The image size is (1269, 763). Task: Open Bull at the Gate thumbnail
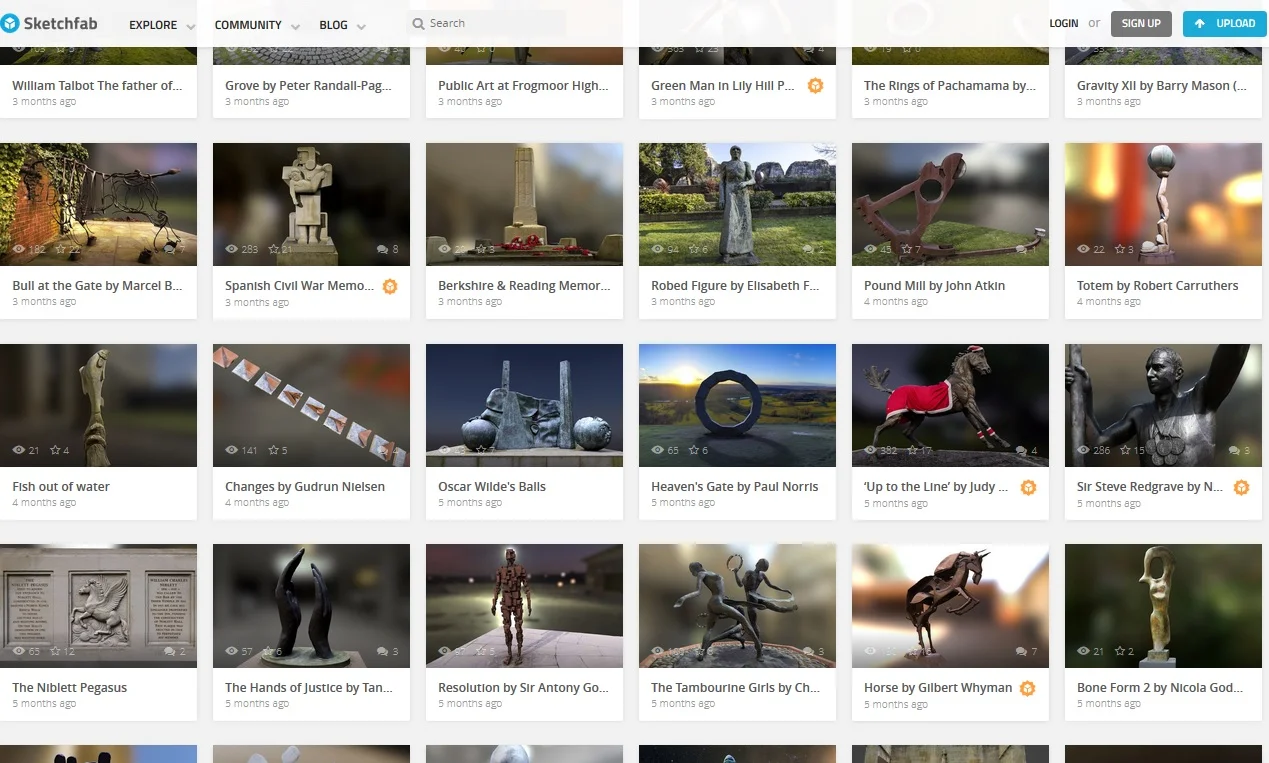[98, 204]
